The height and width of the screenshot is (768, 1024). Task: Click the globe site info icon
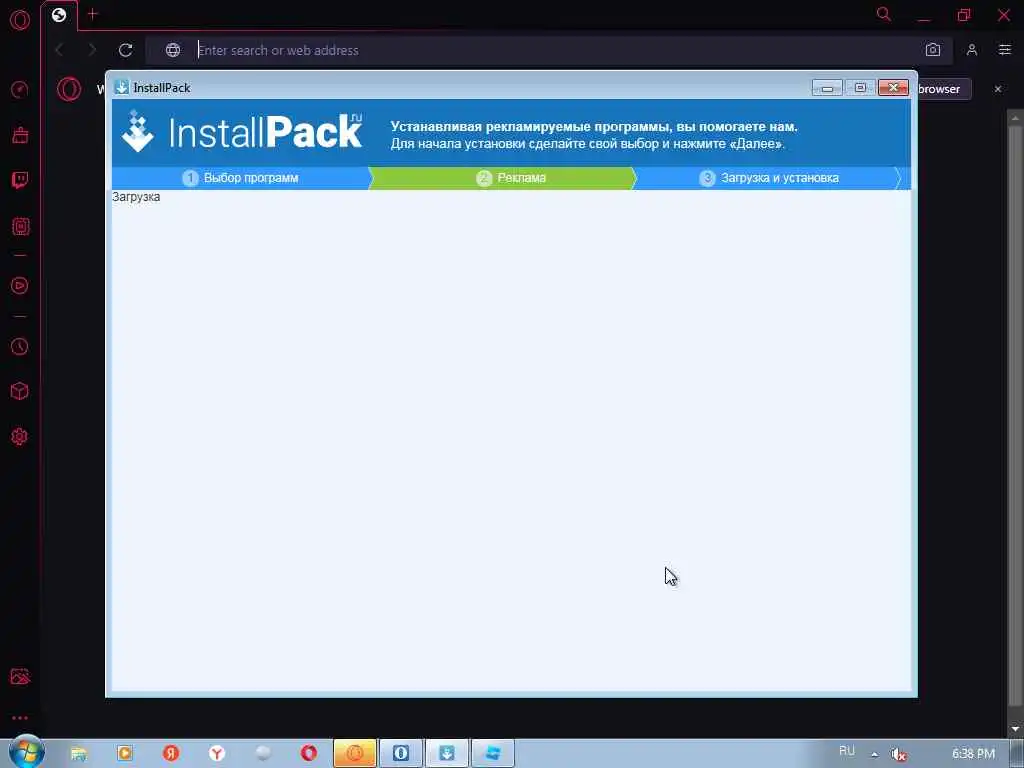[x=172, y=50]
